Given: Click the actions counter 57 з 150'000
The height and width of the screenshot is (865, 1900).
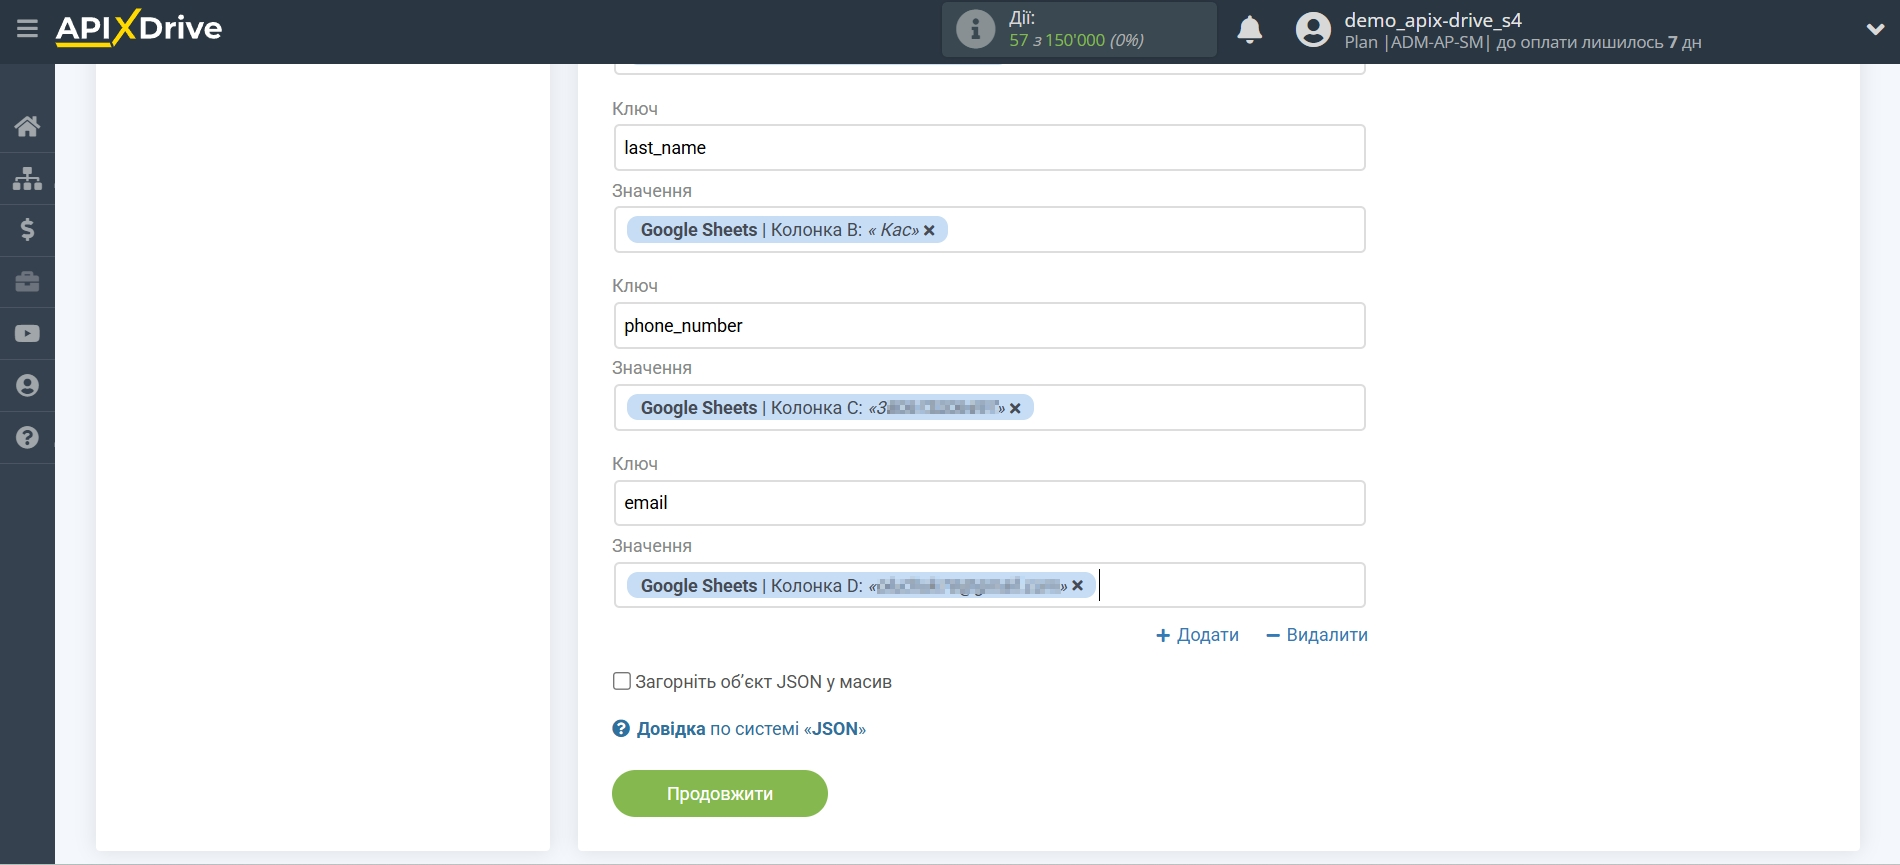Looking at the screenshot, I should pos(1076,41).
